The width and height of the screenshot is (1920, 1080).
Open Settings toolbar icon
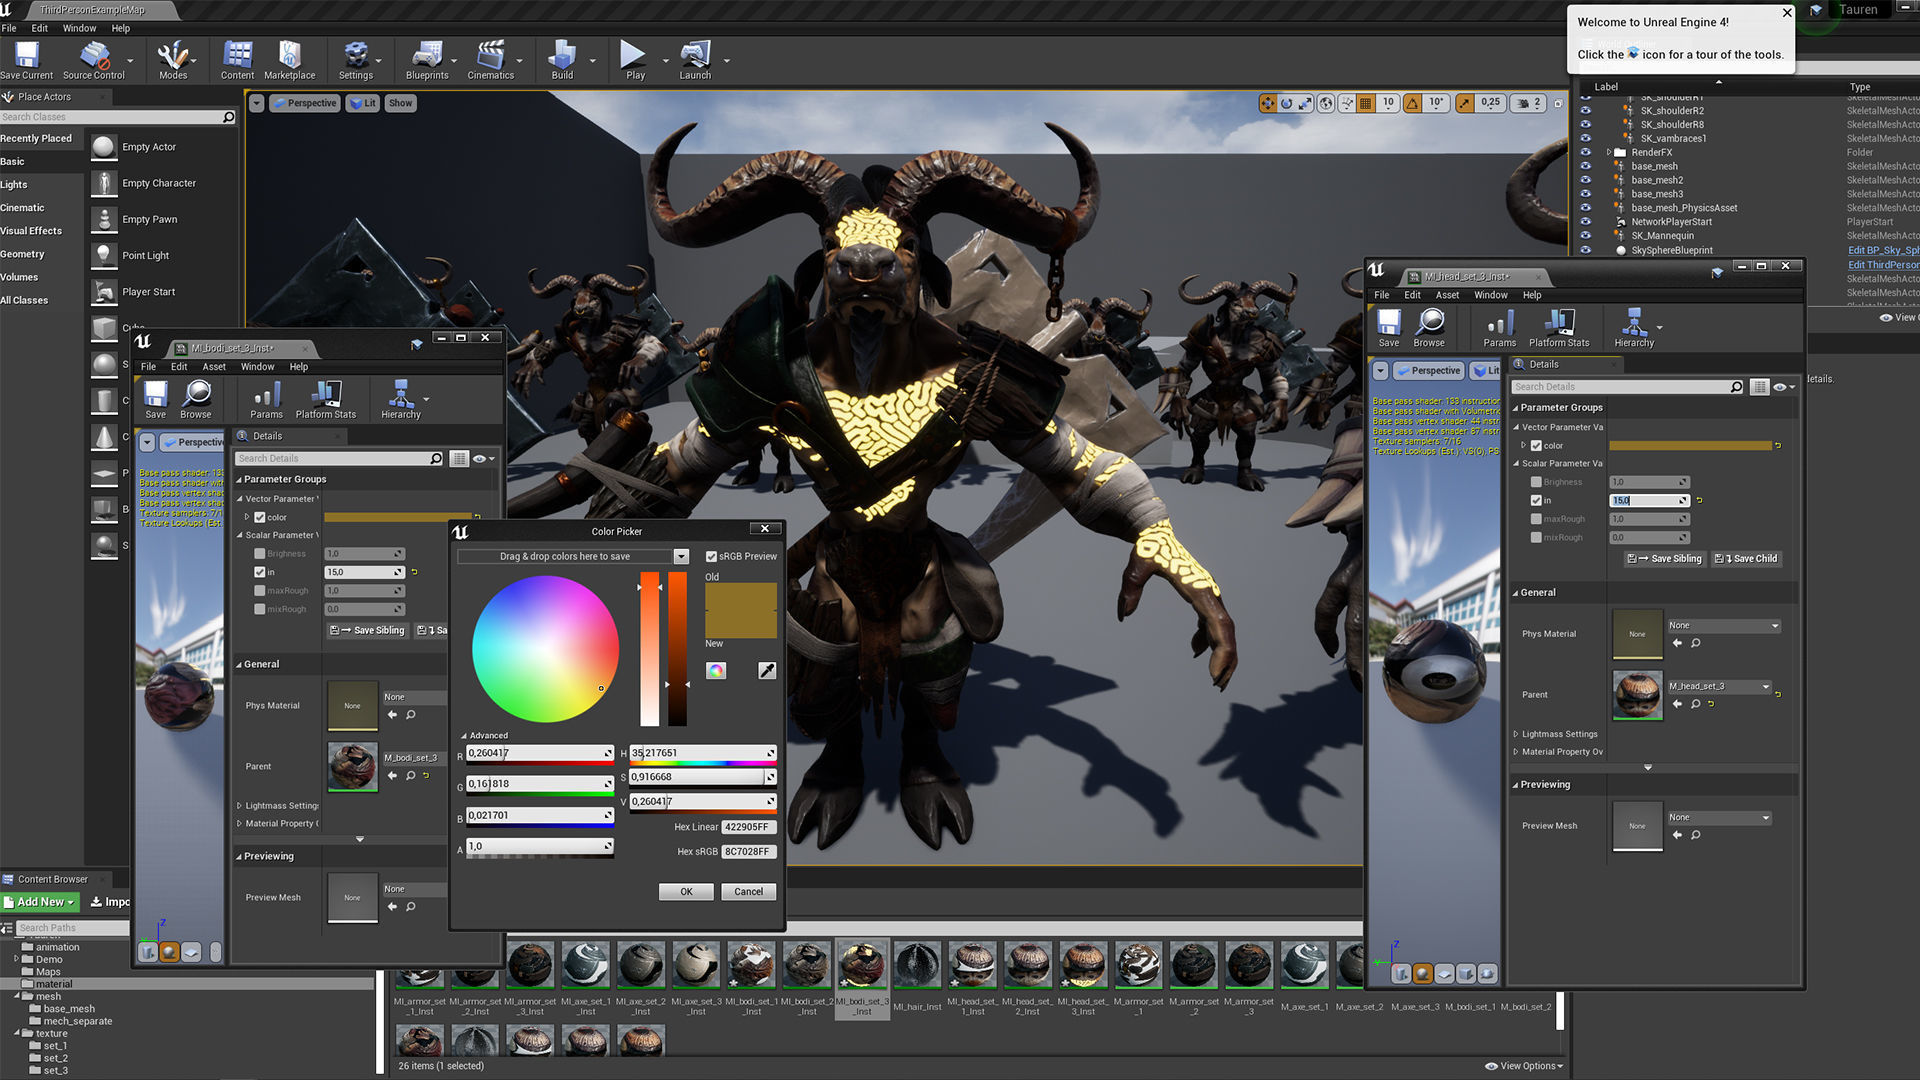tap(355, 60)
